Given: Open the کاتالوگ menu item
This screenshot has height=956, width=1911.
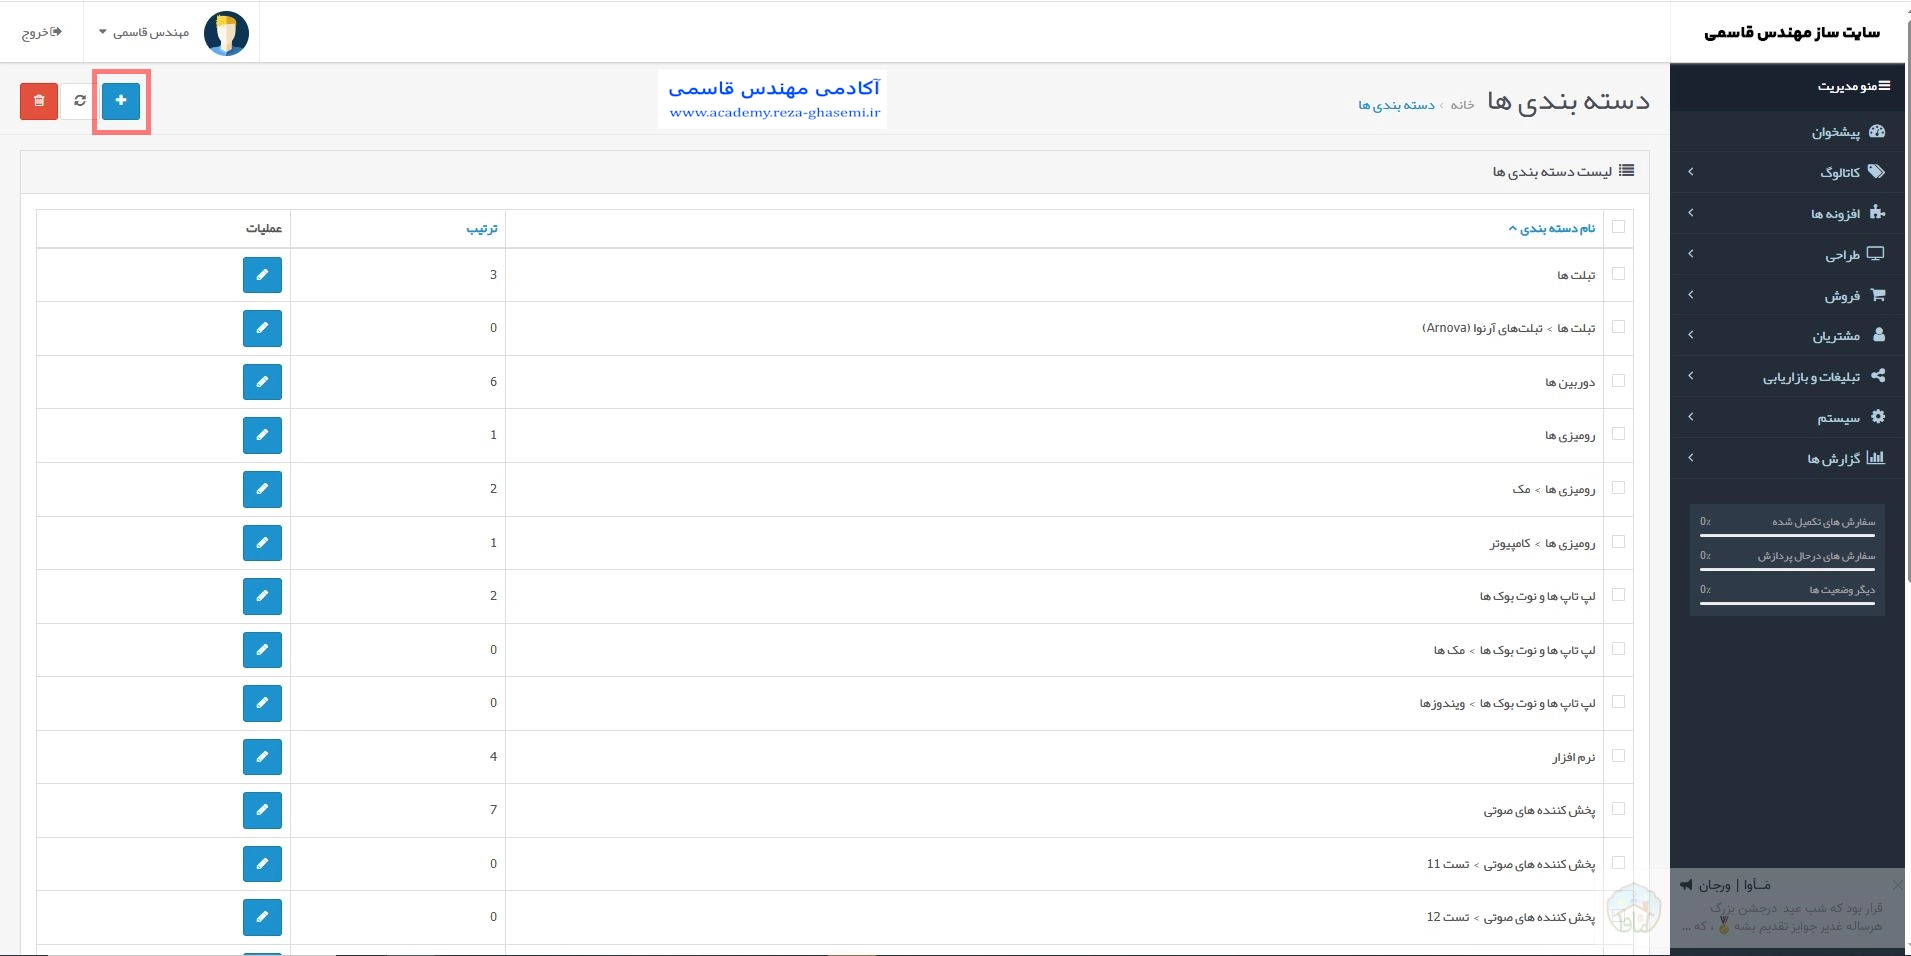Looking at the screenshot, I should click(1789, 172).
